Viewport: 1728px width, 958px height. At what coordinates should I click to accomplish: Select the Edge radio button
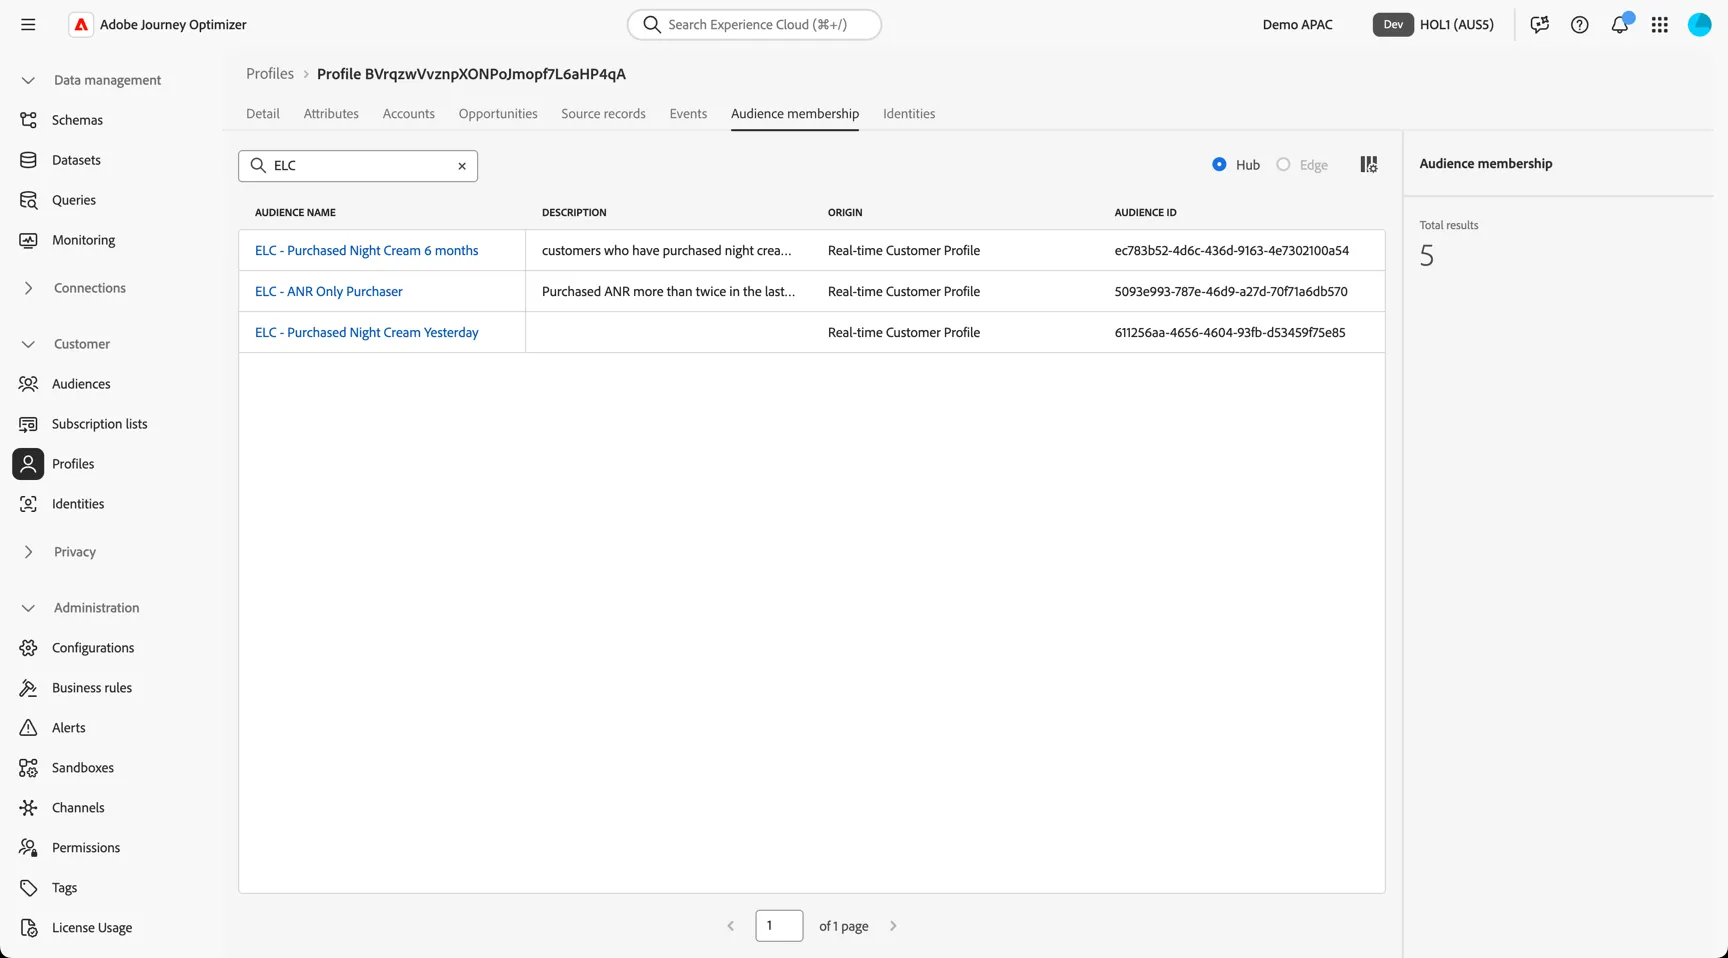1283,165
